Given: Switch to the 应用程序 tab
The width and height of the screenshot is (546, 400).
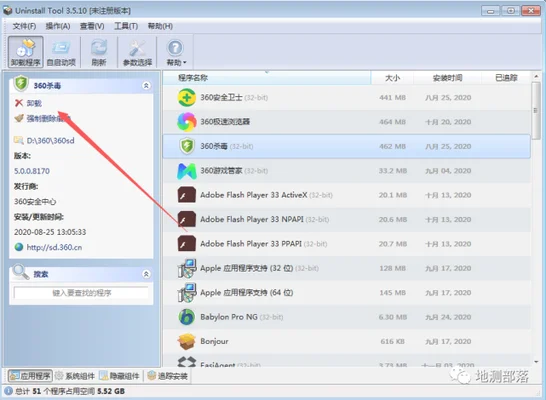Looking at the screenshot, I should click(30, 376).
